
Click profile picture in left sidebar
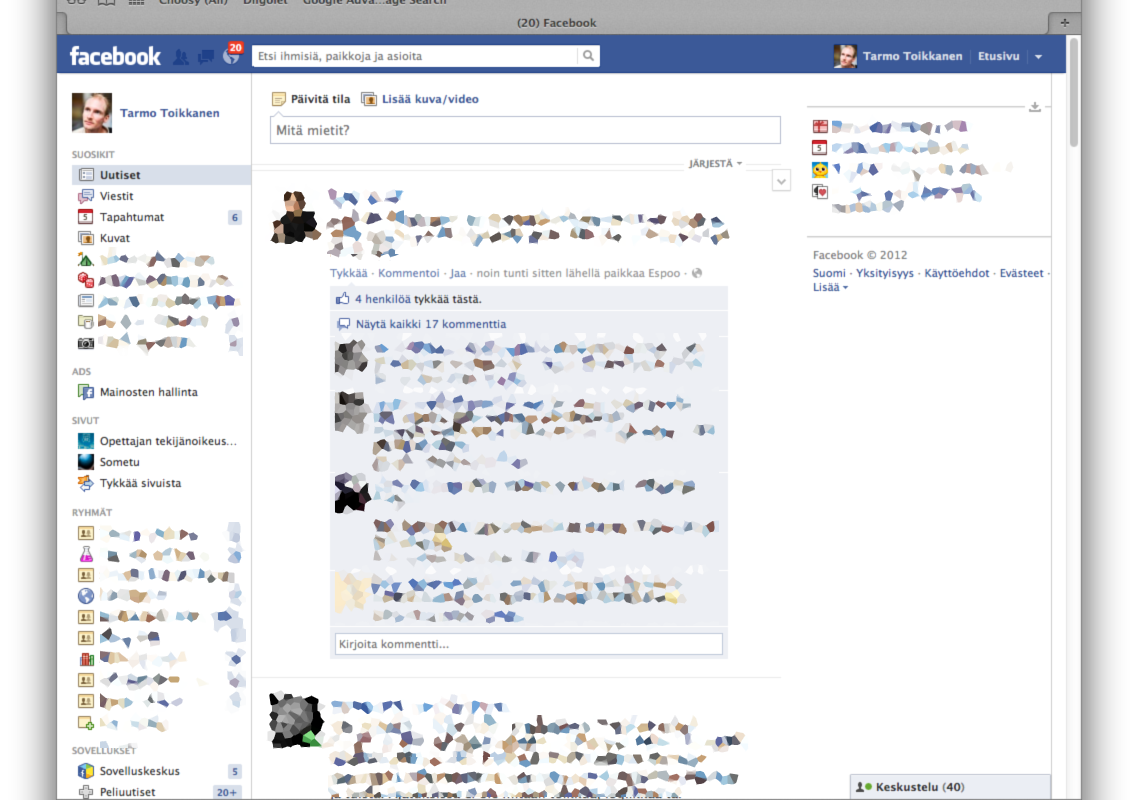pos(92,113)
